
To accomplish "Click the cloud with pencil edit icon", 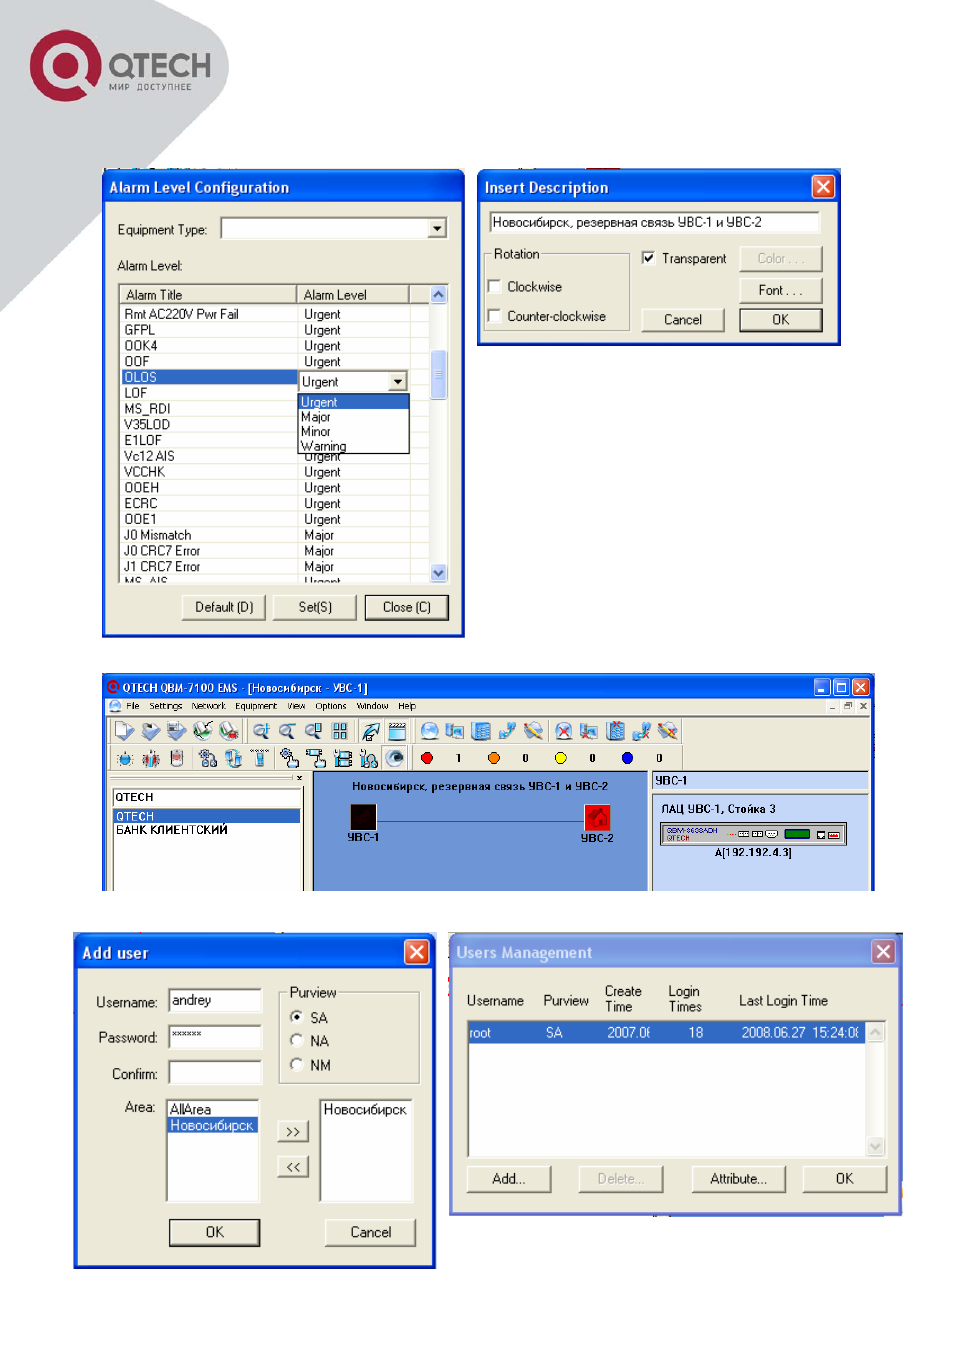I will (534, 731).
